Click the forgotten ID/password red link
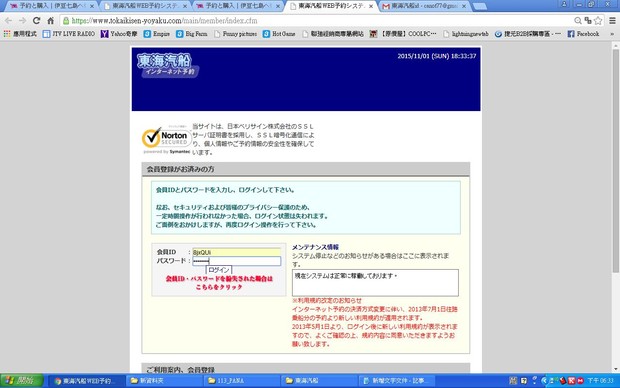Screen dimensions: 620x388 point(219,283)
